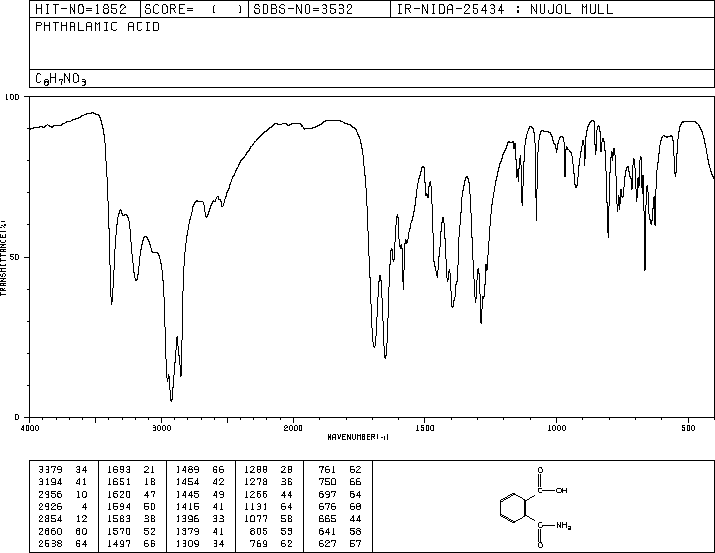Image resolution: width=715 pixels, height=553 pixels.
Task: Click the 500 wavenumber axis label
Action: [688, 428]
